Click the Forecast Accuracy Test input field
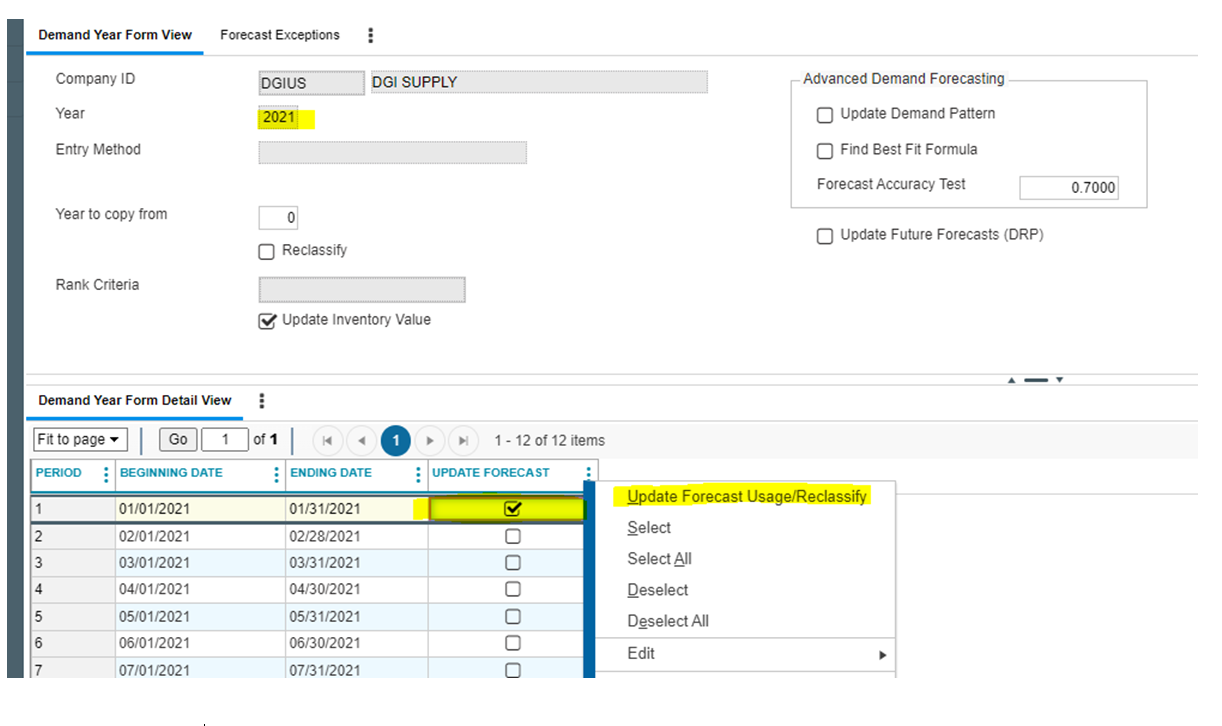Screen dimensions: 1222x726 click(x=1068, y=187)
